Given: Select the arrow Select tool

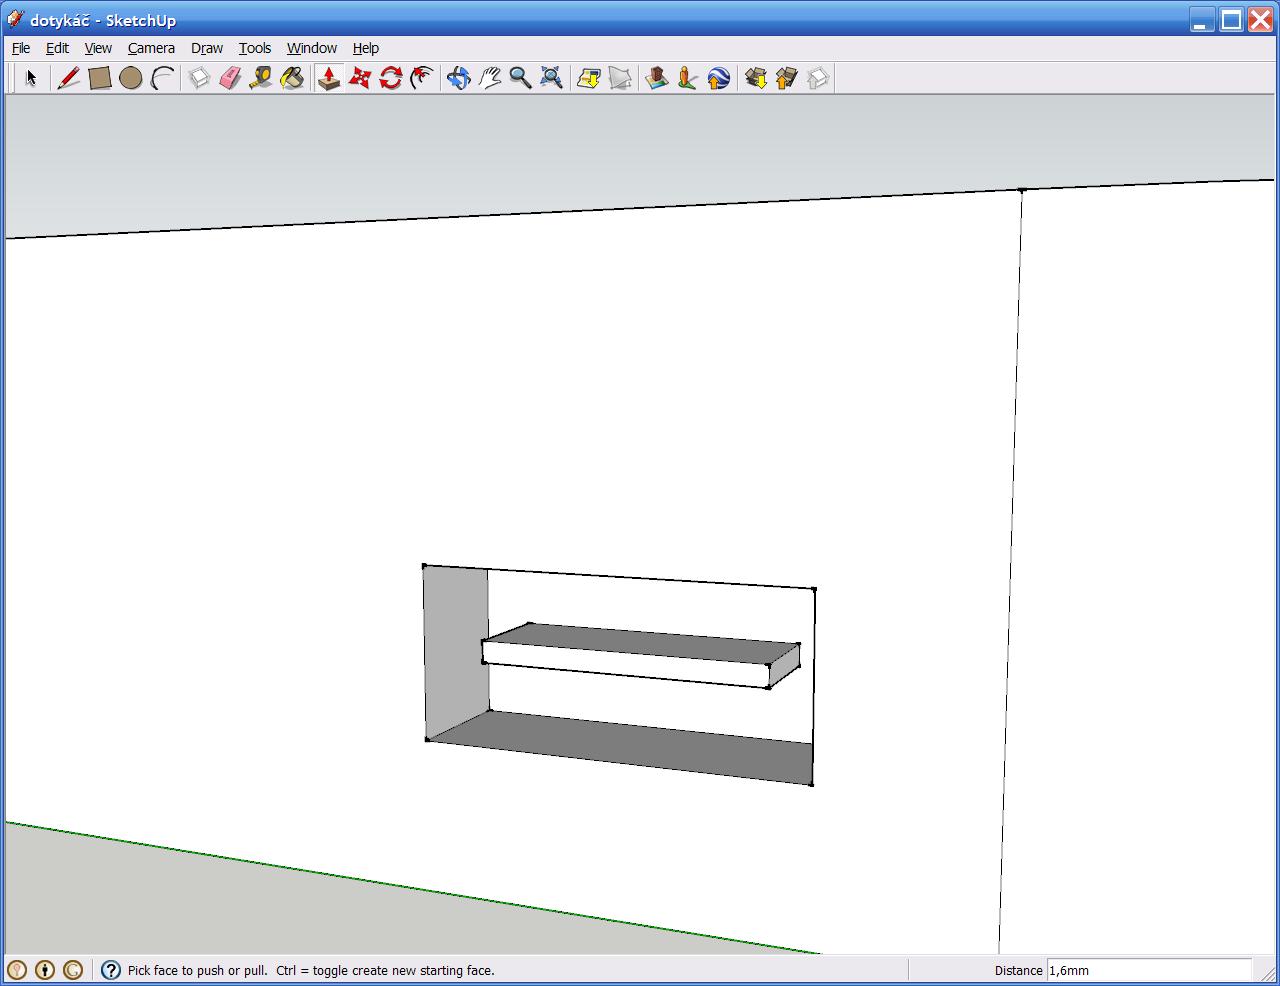Looking at the screenshot, I should point(31,78).
